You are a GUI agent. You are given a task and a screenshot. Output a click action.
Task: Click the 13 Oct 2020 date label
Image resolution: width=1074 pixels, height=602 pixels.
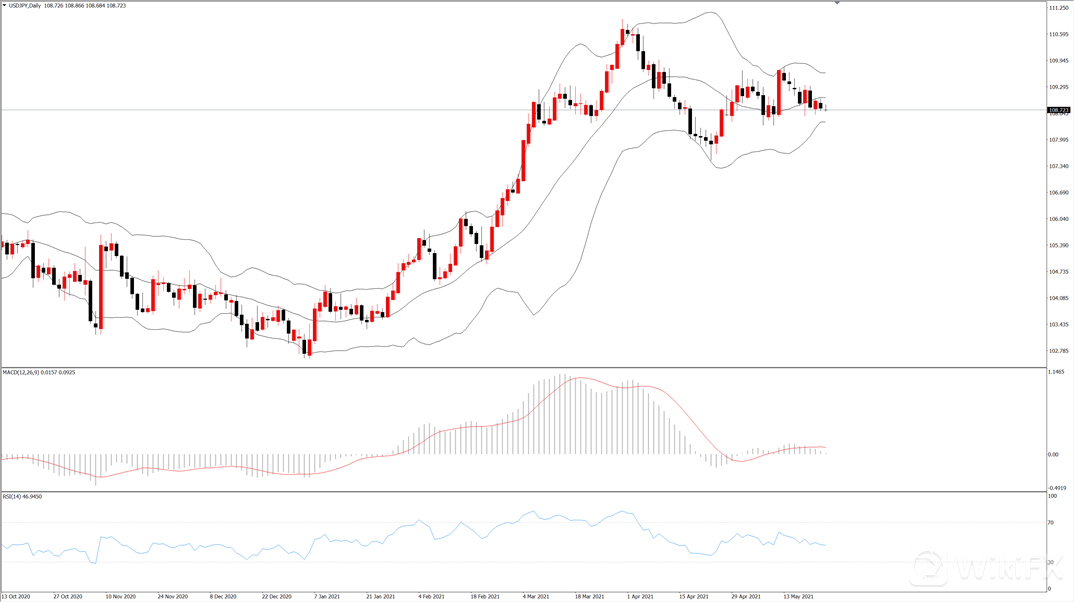(x=16, y=596)
